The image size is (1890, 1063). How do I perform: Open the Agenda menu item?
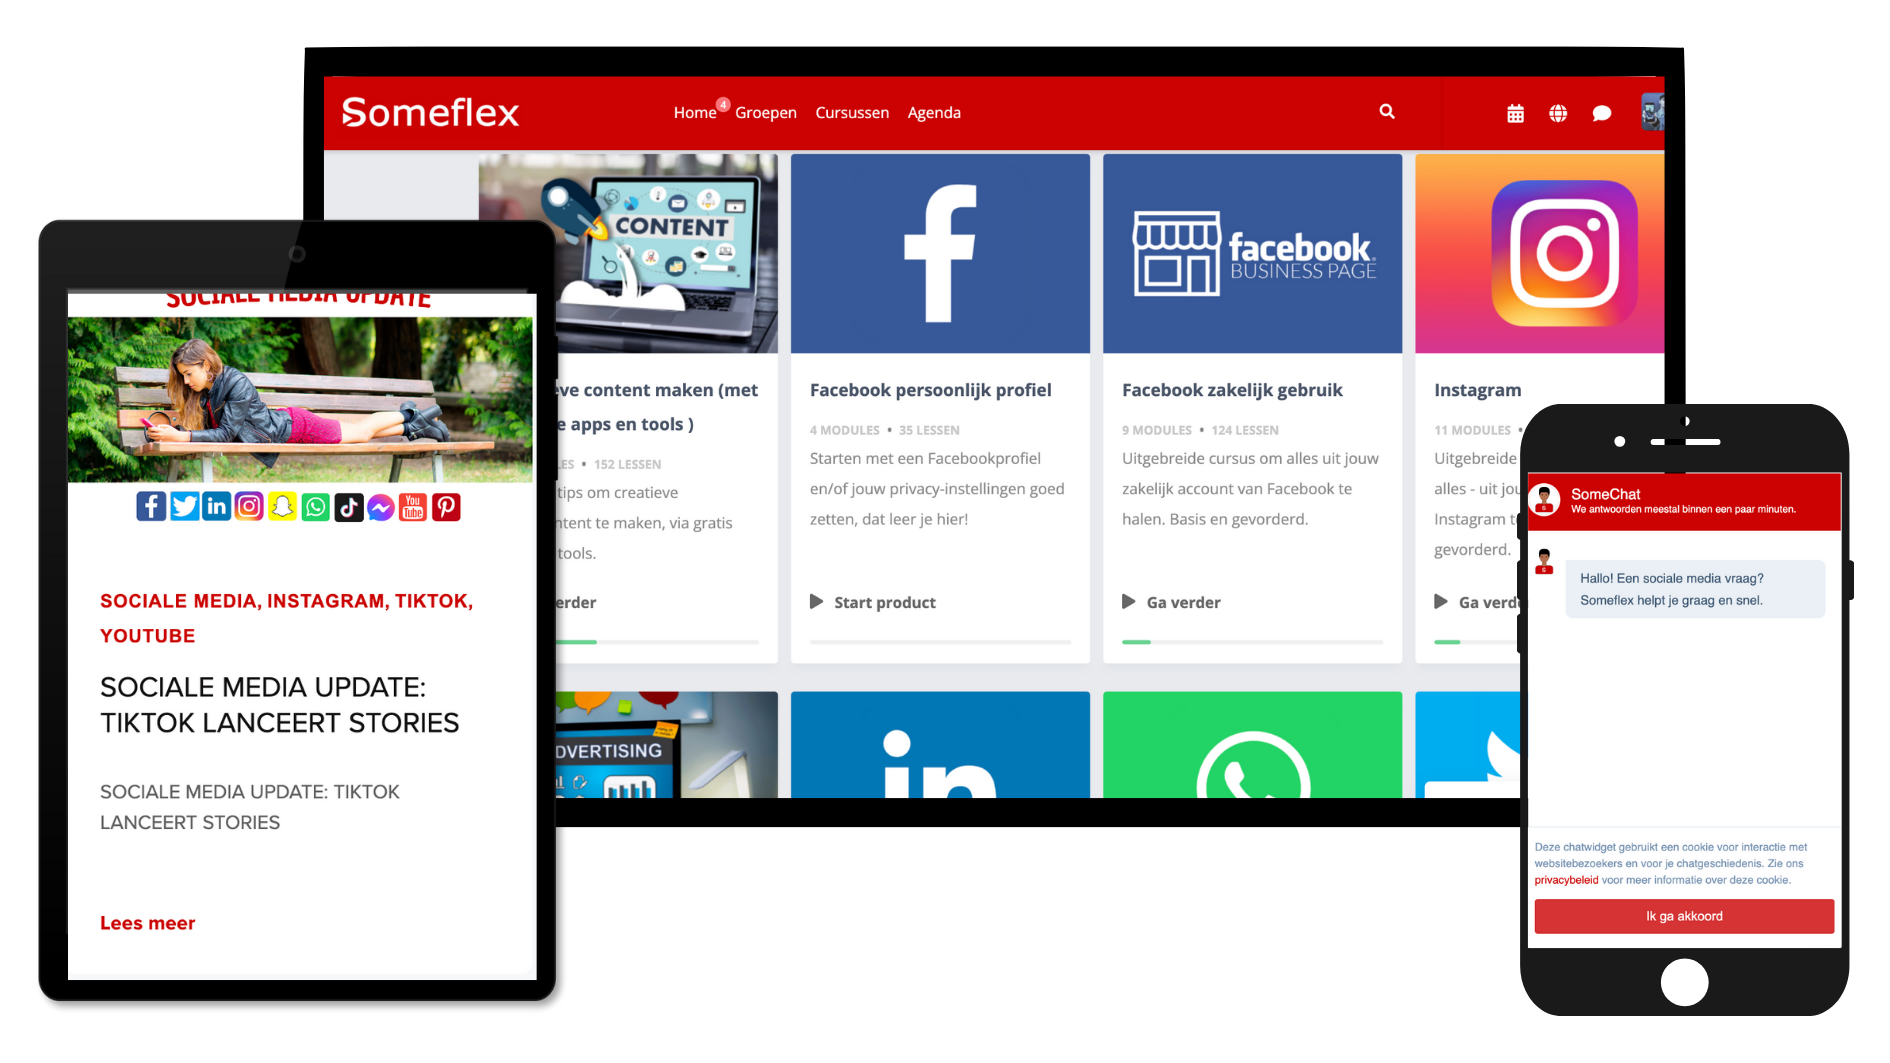[934, 112]
